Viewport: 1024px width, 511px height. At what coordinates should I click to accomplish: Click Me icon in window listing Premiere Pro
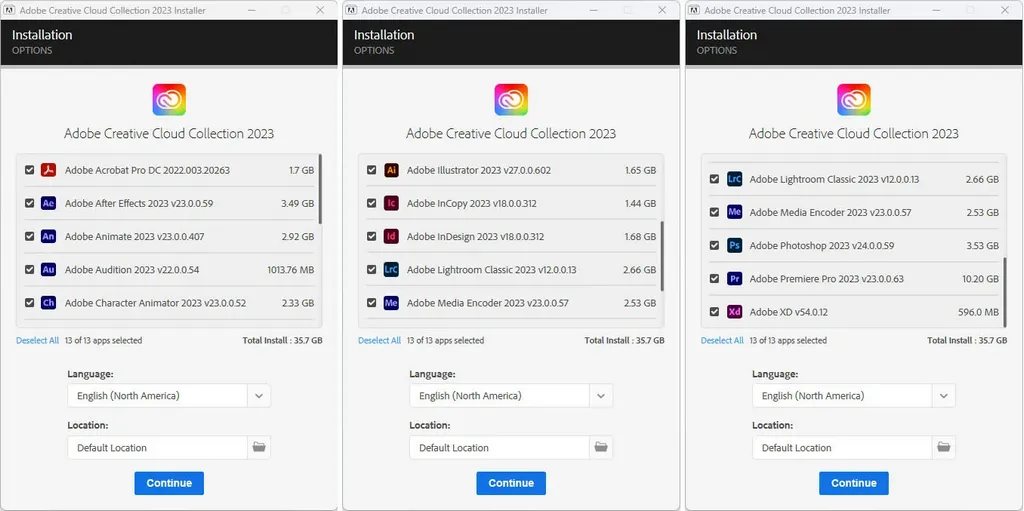pyautogui.click(x=734, y=212)
